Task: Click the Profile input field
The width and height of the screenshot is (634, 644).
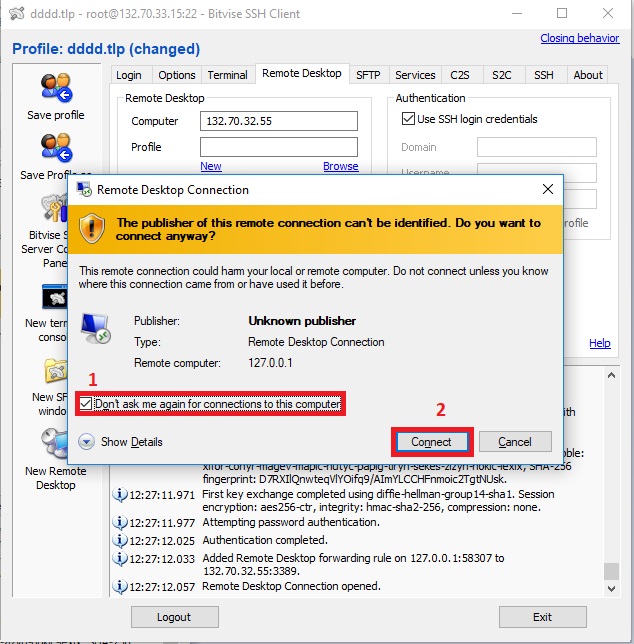Action: (279, 147)
